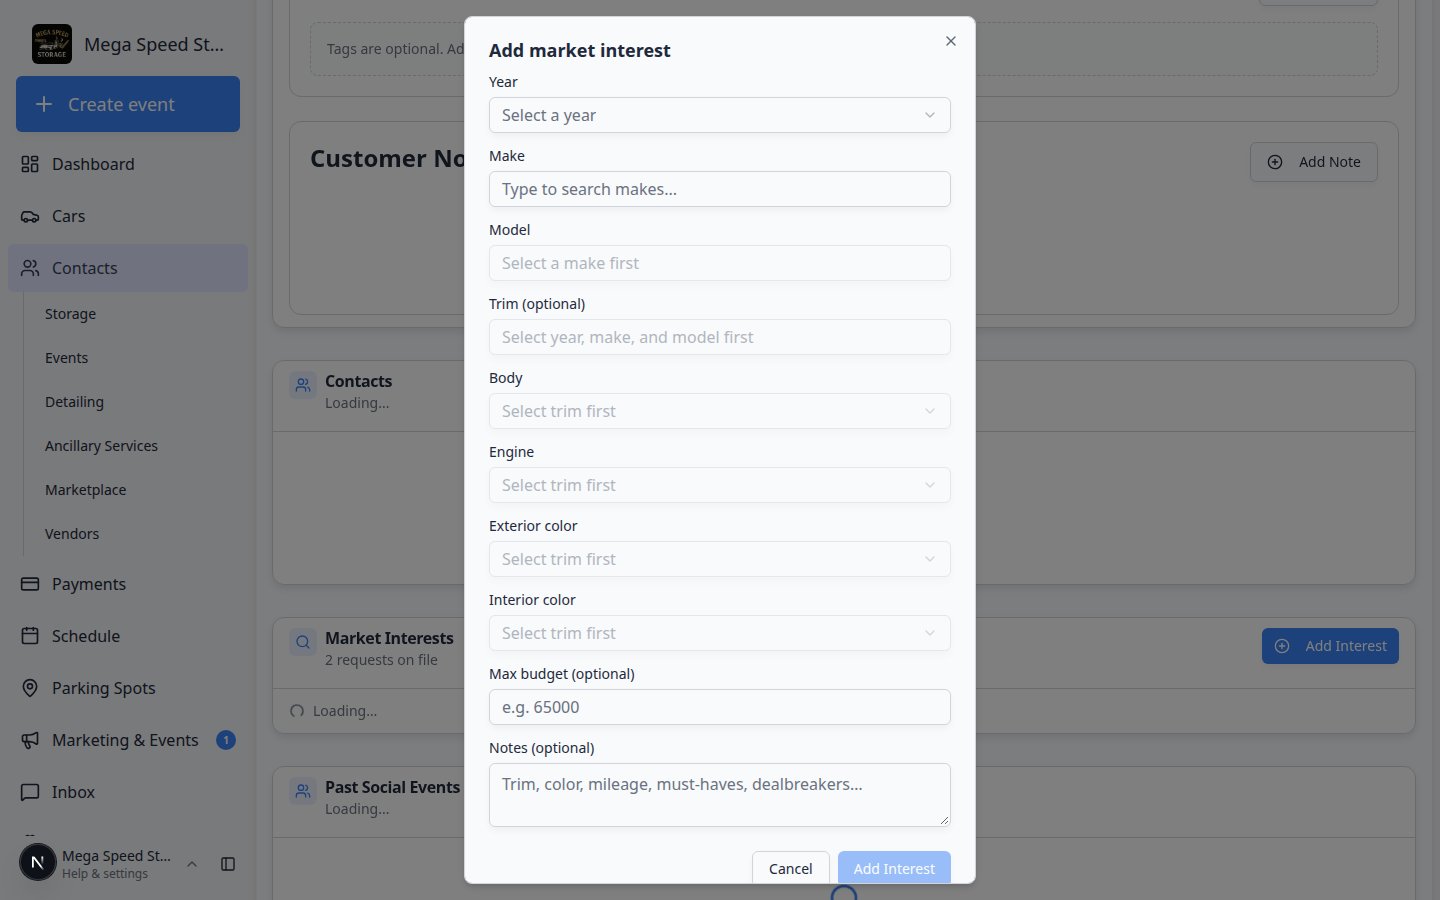1440x900 pixels.
Task: Click the Trim (optional) field
Action: [719, 337]
